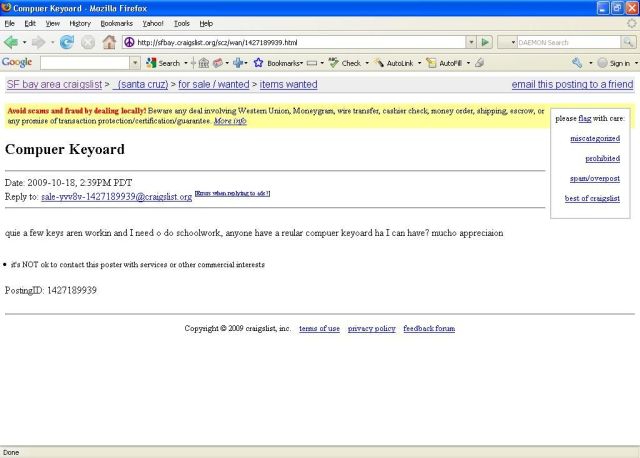Open the Bookmarks menu
Screen dimensions: 640x458
coord(116,23)
